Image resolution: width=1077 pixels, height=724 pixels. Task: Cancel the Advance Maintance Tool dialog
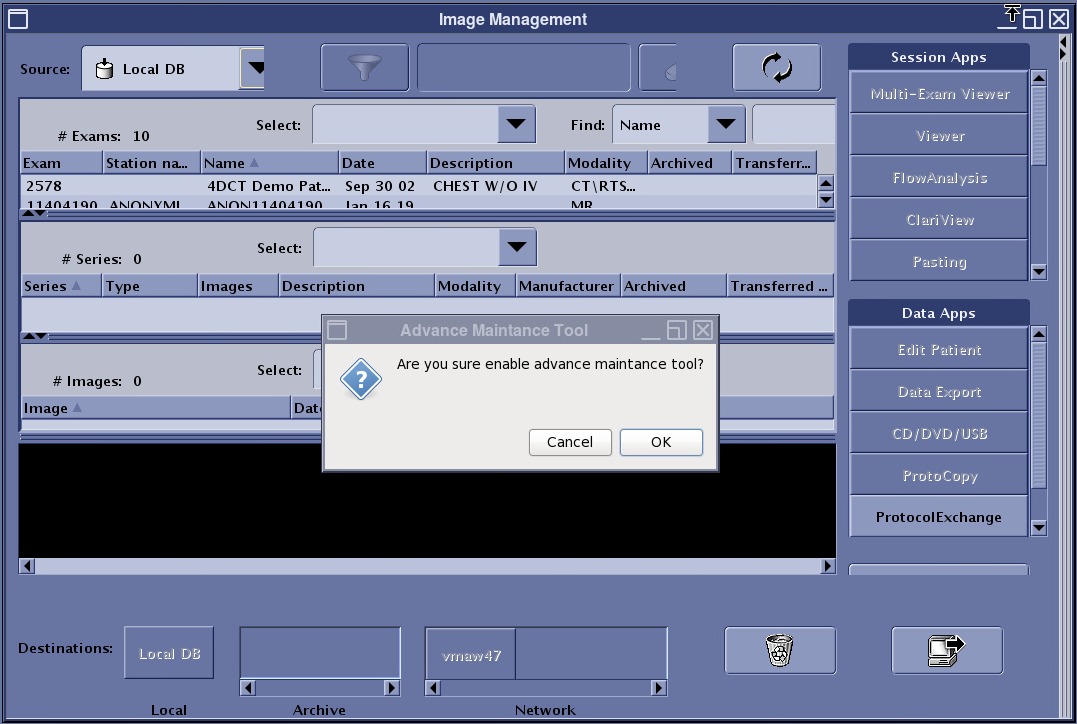(x=570, y=442)
